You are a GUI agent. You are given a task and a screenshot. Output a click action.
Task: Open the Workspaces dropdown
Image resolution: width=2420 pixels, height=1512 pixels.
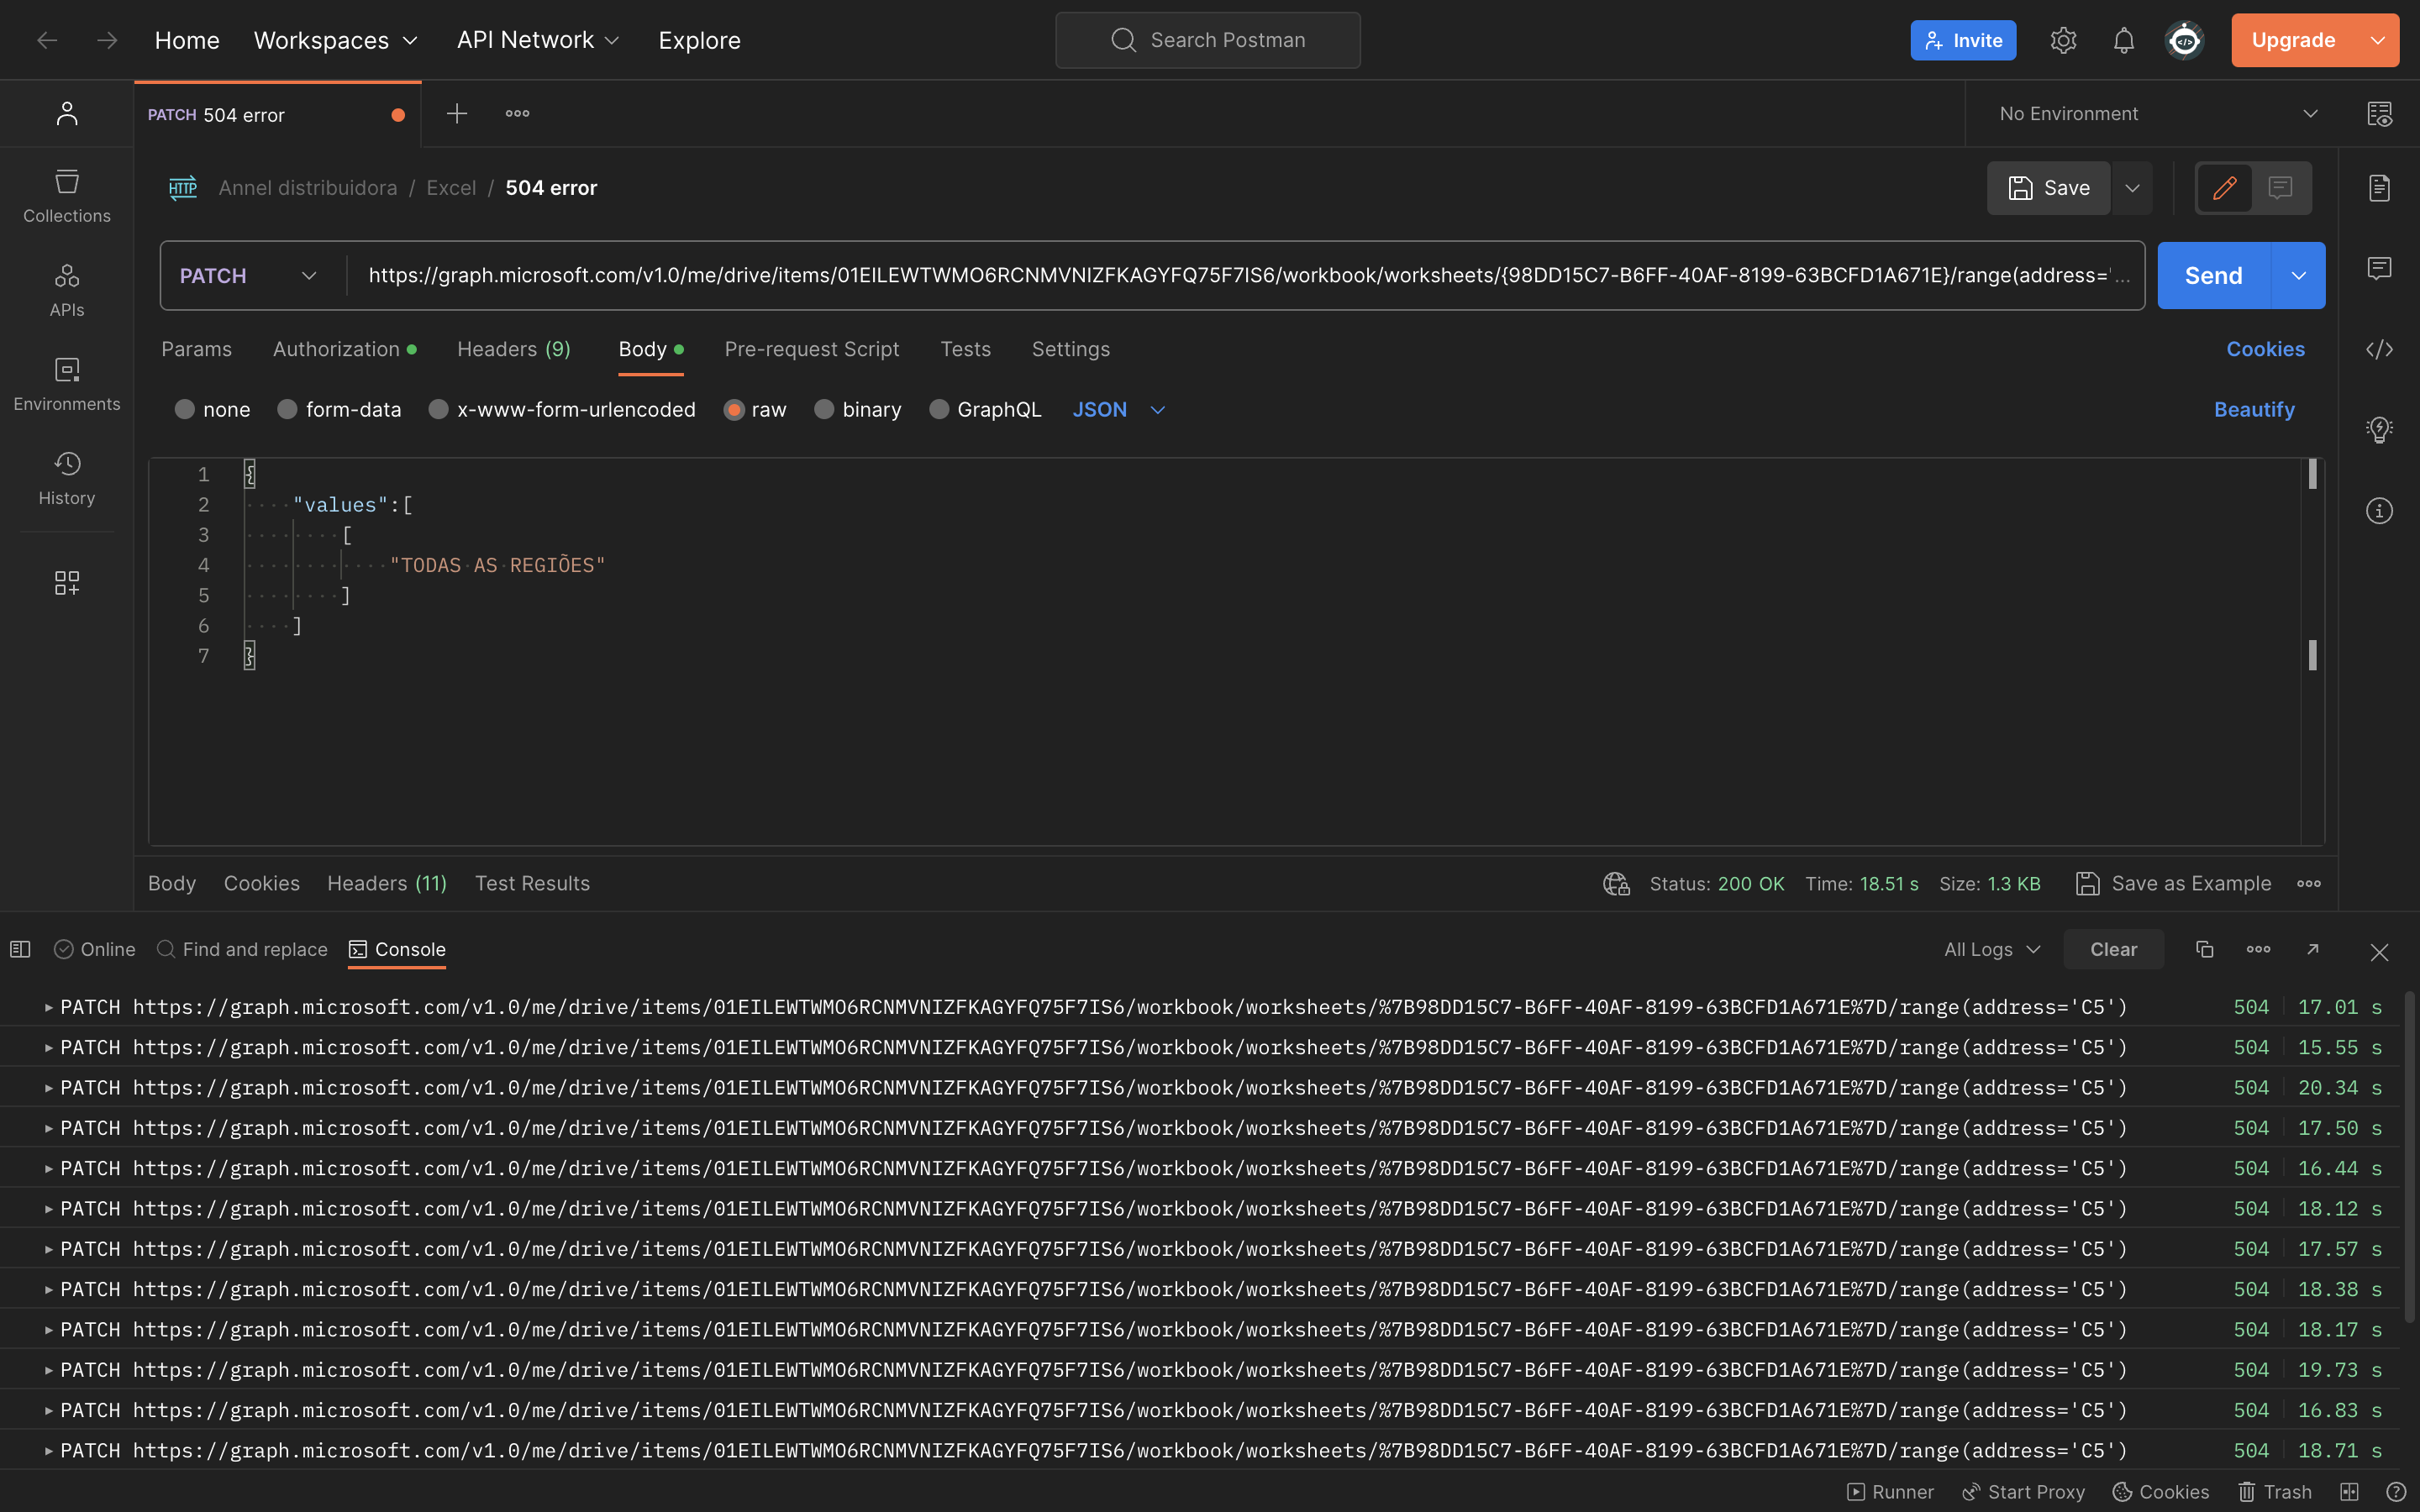pyautogui.click(x=336, y=40)
